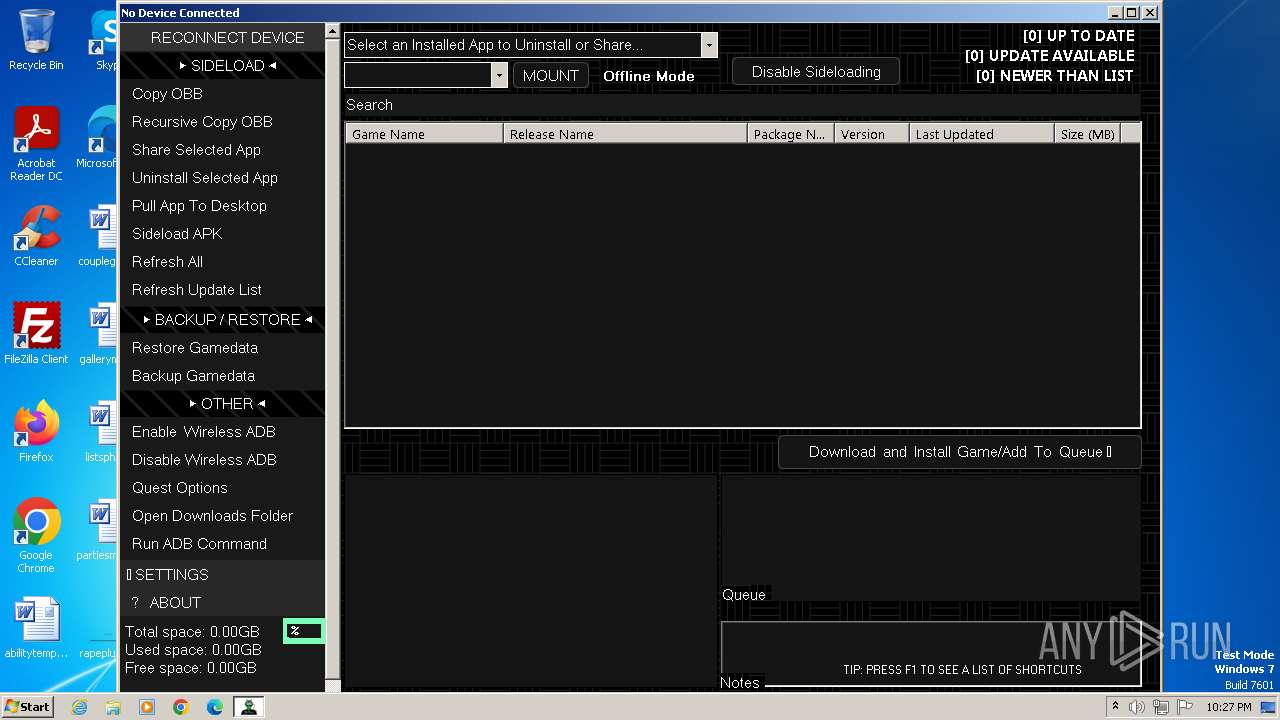Viewport: 1280px width, 720px height.
Task: Open the Recycle Bin desktop icon
Action: coord(35,40)
